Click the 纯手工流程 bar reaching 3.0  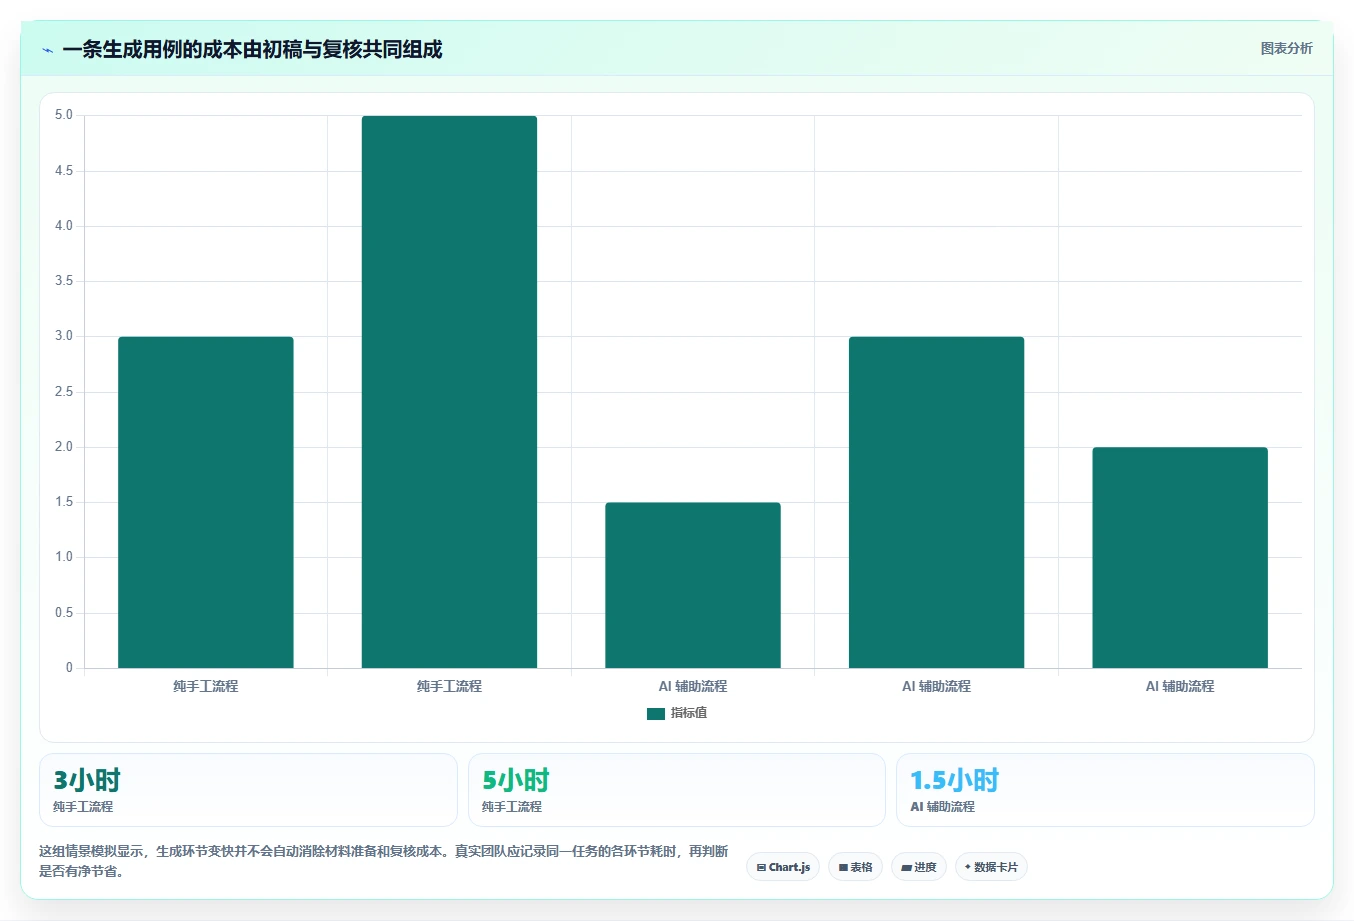[206, 502]
